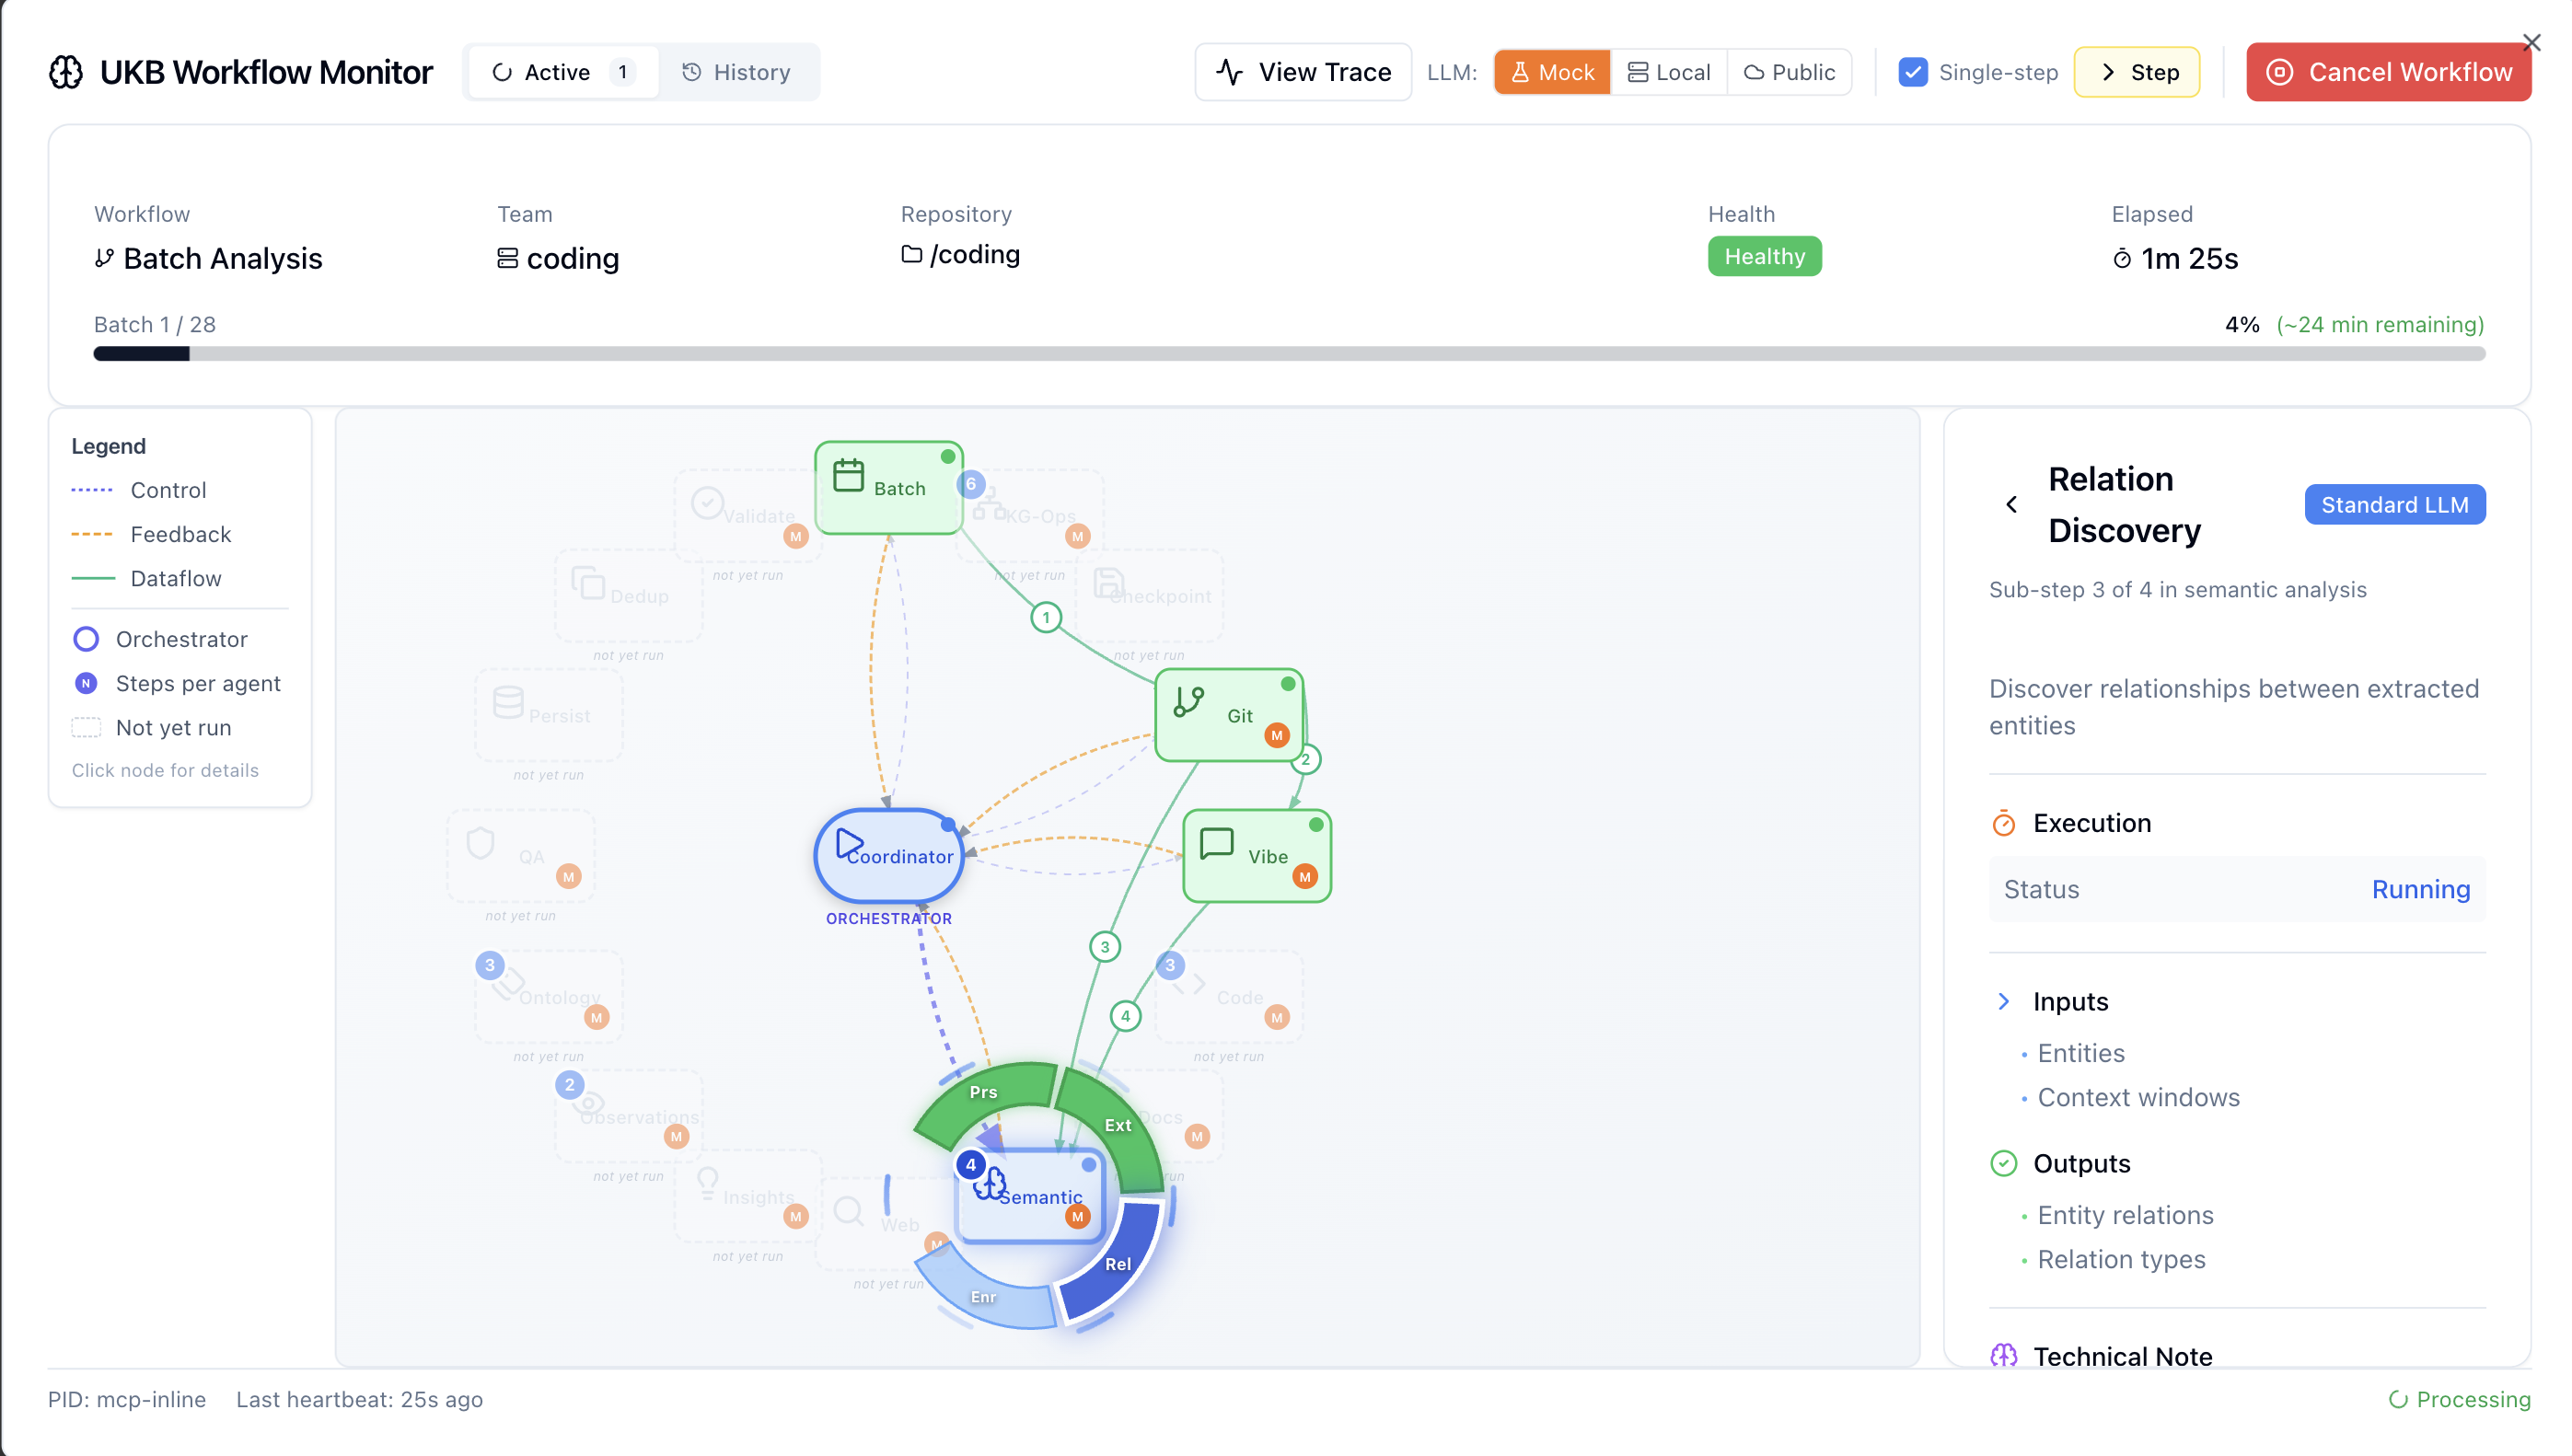Viewport: 2572px width, 1456px height.
Task: Click the /coding repository path
Action: point(961,255)
